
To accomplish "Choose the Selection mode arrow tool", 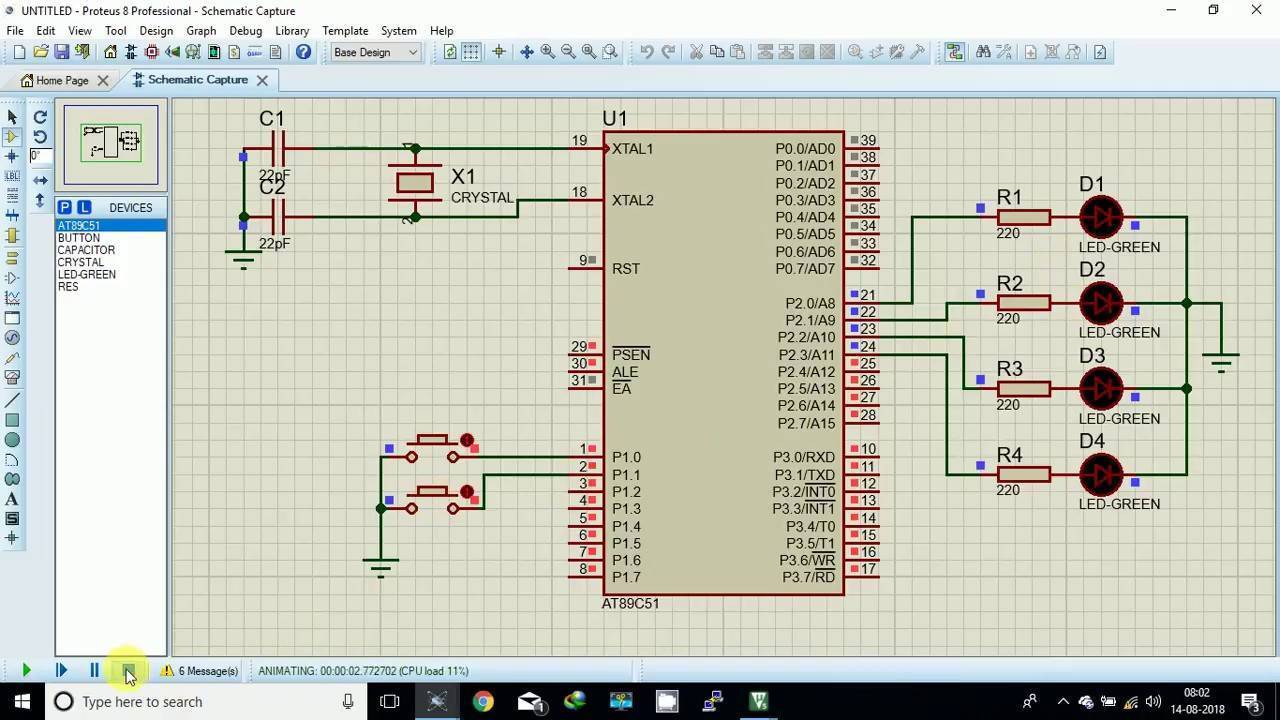I will click(12, 117).
